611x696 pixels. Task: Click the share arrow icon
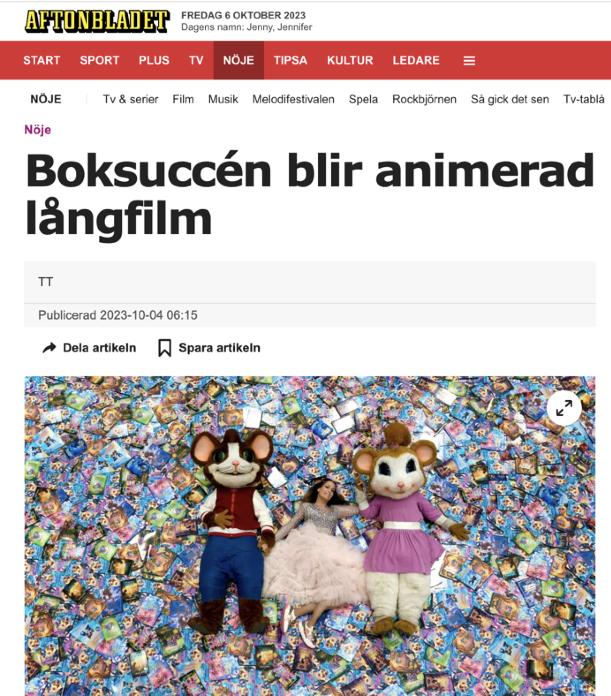click(49, 348)
